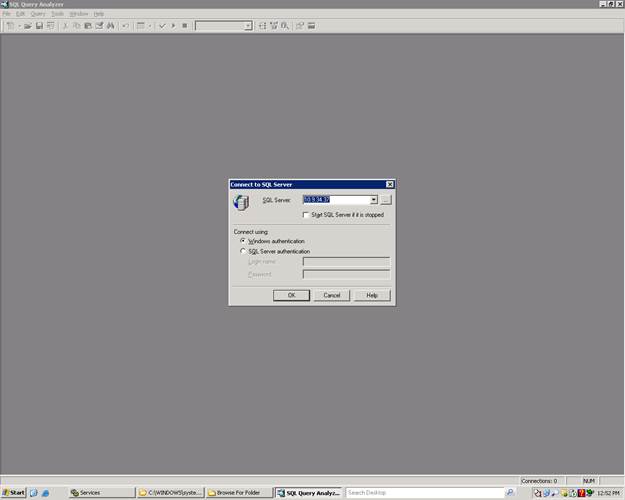Switch to Browse For Folder taskbar button
Screen dimensions: 625x500
pyautogui.click(x=240, y=493)
